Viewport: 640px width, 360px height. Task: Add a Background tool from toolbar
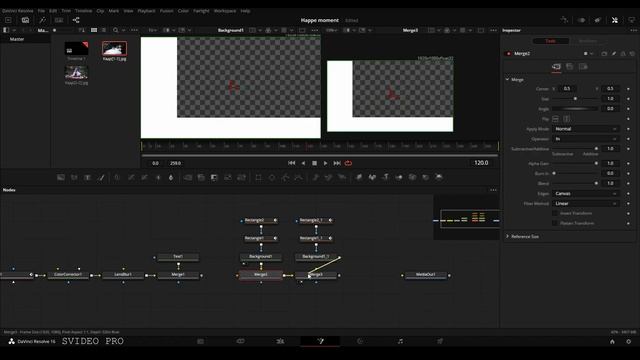pyautogui.click(x=61, y=177)
